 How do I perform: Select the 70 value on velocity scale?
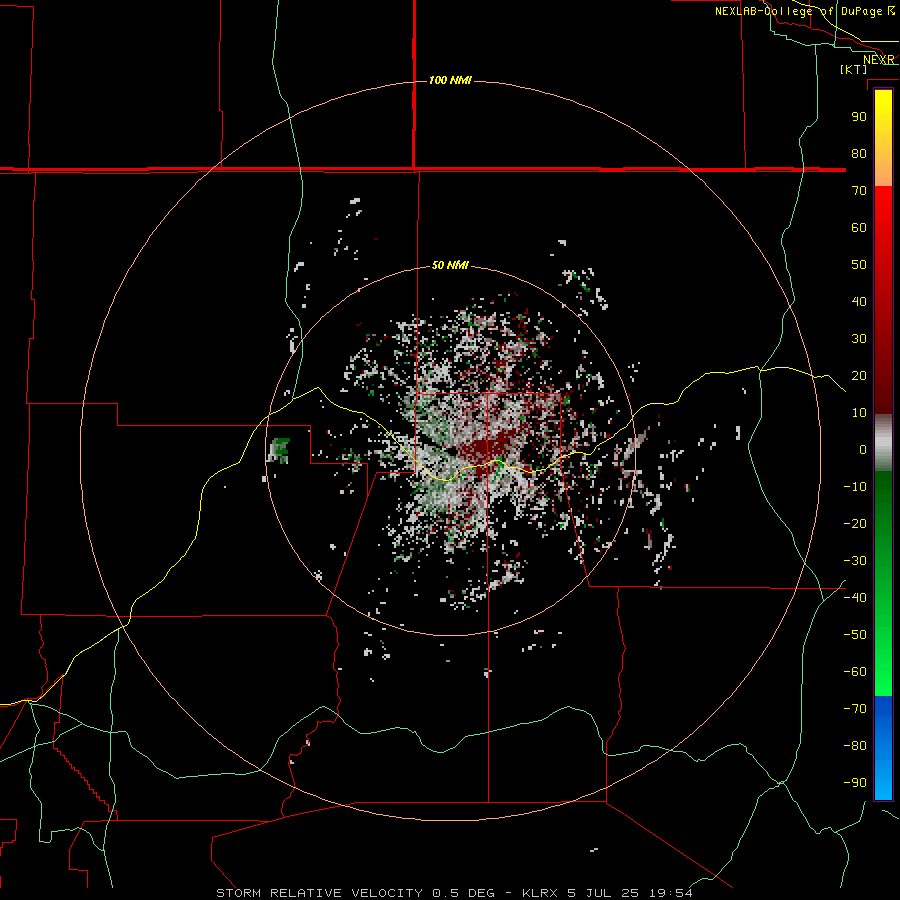859,191
